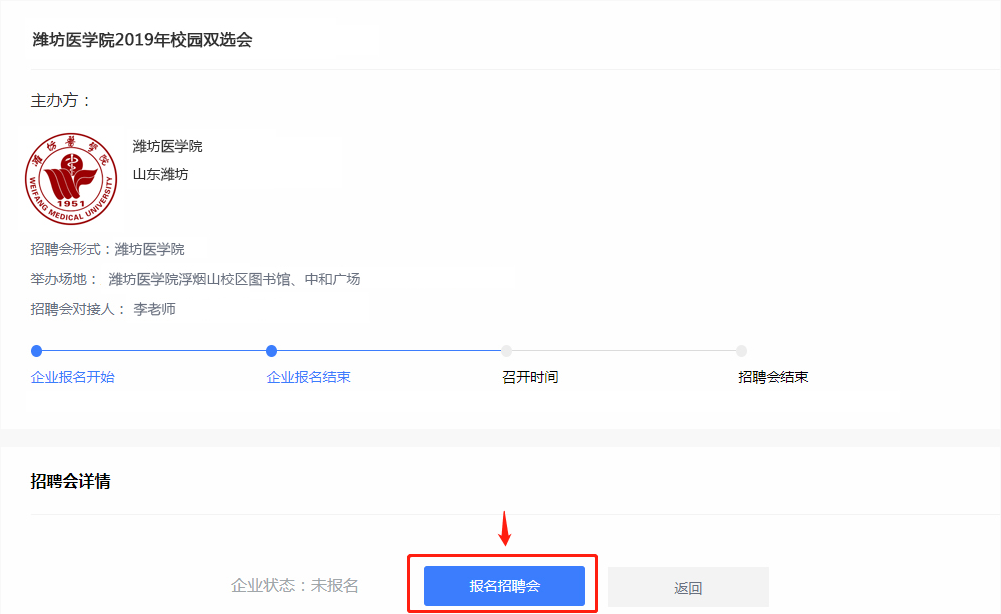
Task: Open the 企业报名开始 stage label
Action: point(73,378)
